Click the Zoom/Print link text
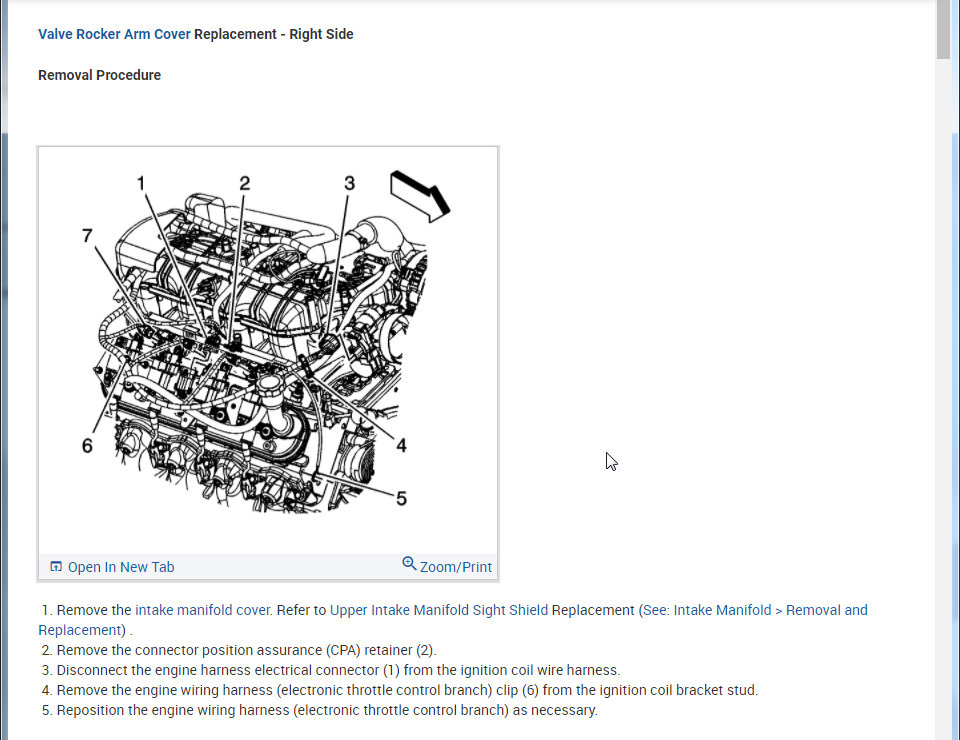The image size is (960, 740). click(x=456, y=567)
